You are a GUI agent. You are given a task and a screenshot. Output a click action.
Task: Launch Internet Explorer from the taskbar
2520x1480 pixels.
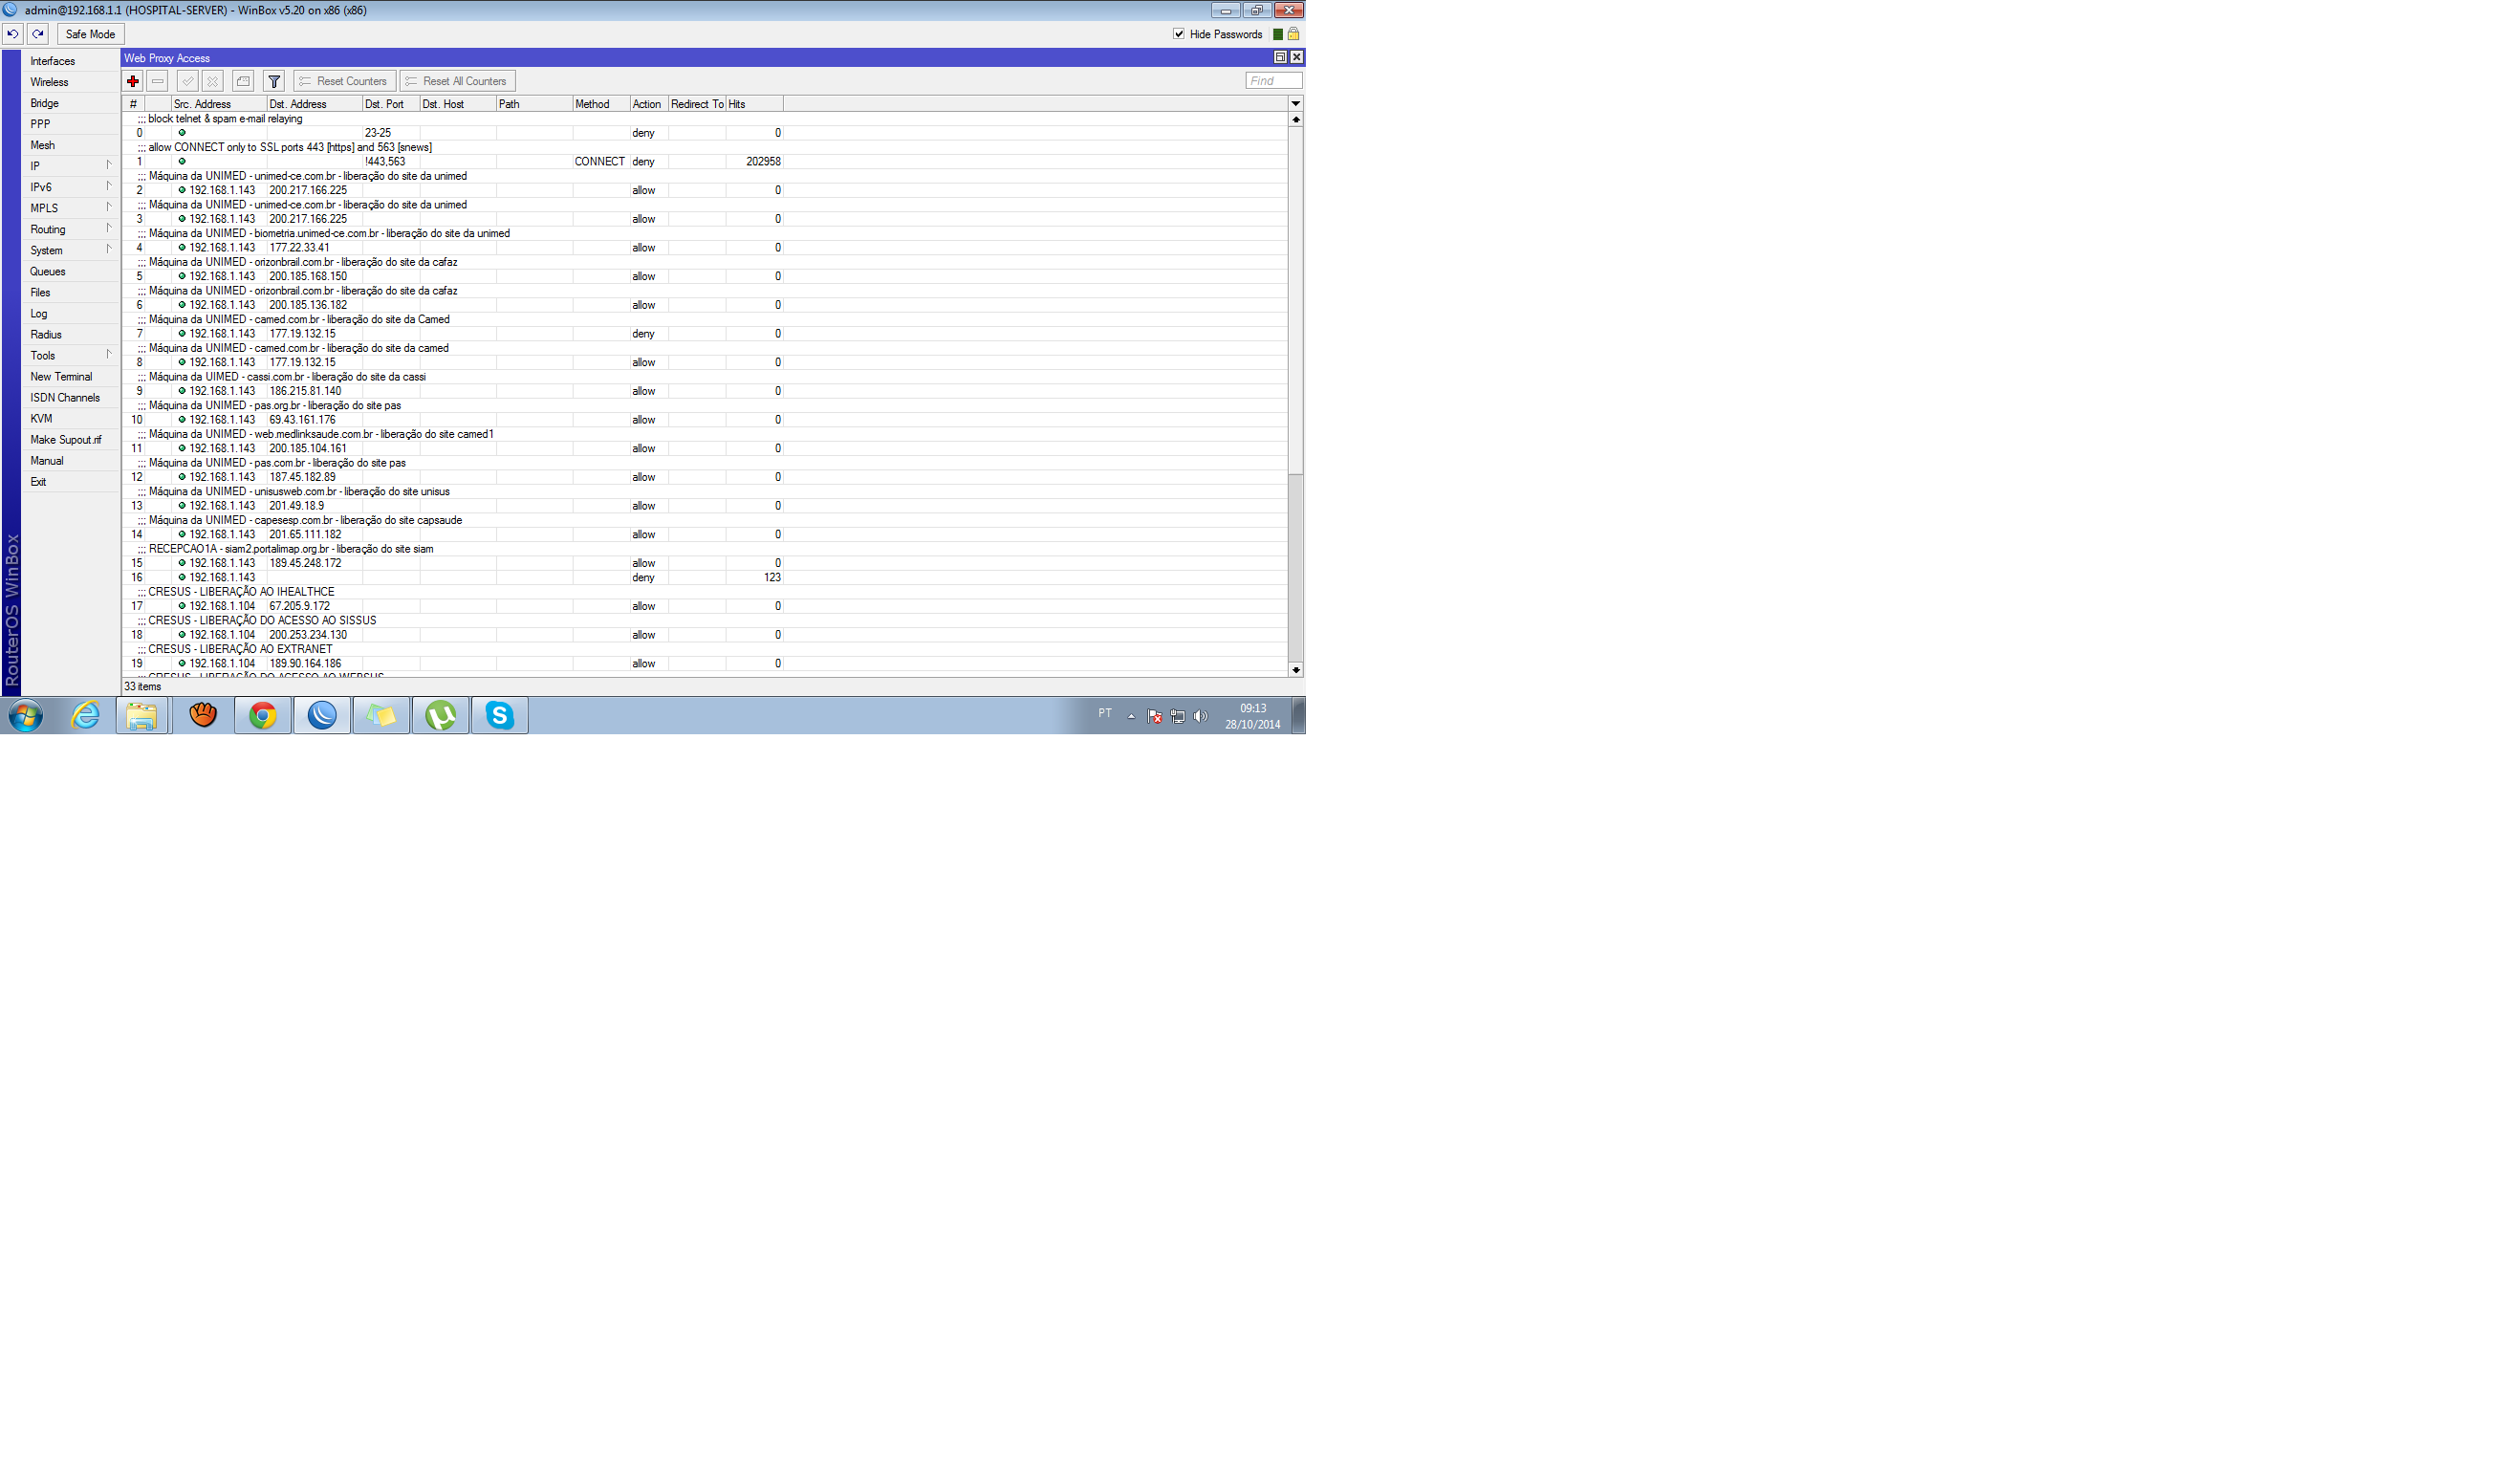click(x=86, y=715)
